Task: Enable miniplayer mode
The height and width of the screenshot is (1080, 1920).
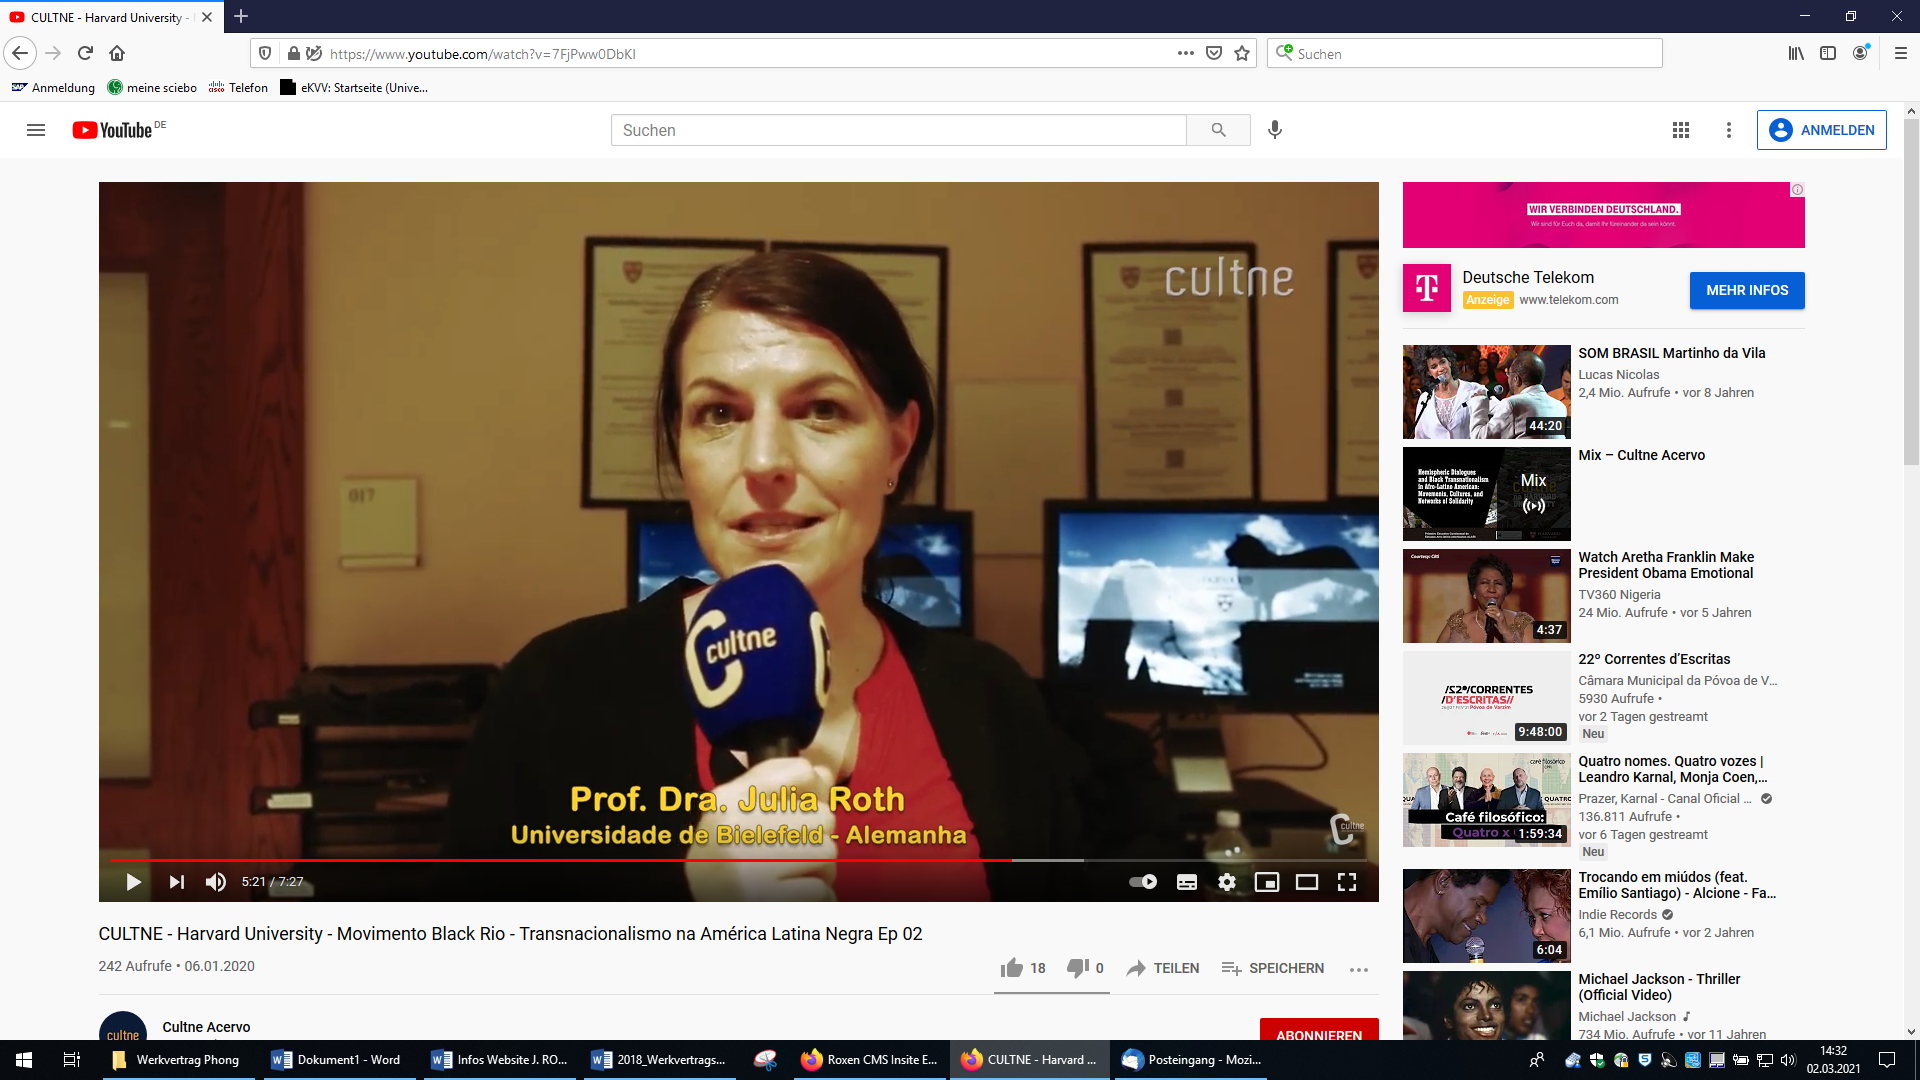Action: (1267, 882)
